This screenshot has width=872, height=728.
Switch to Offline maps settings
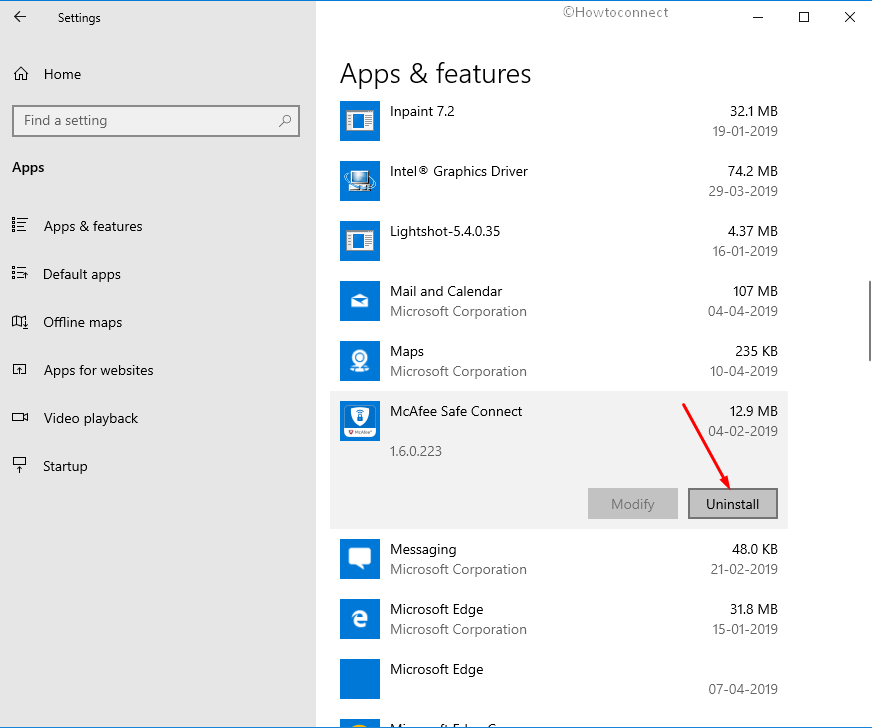(83, 322)
